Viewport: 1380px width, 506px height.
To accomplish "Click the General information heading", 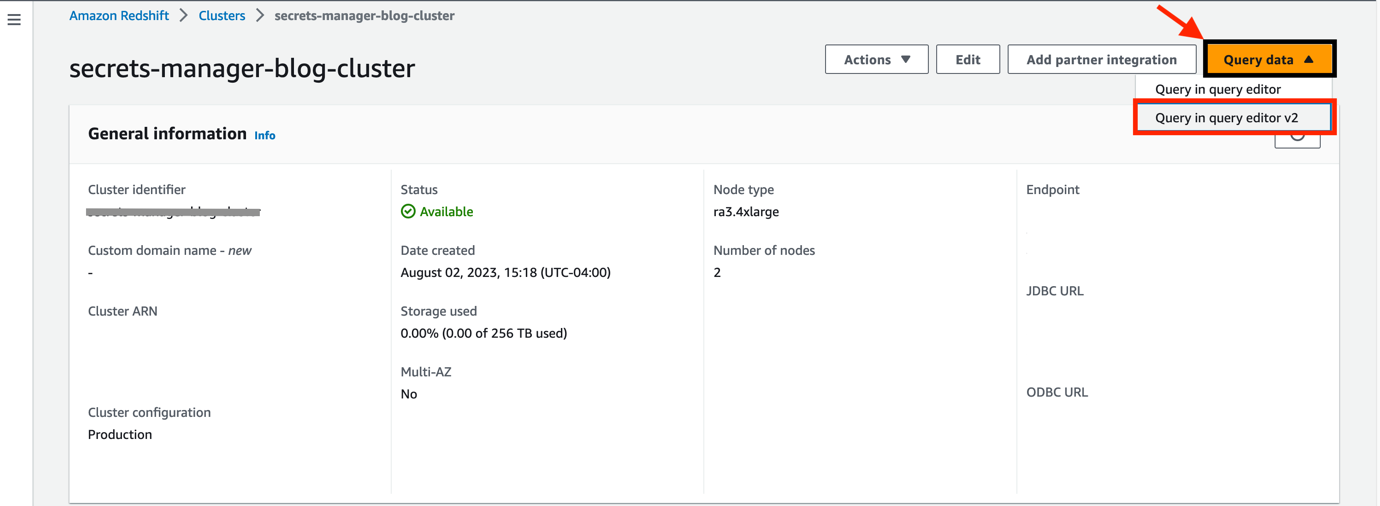I will click(167, 134).
